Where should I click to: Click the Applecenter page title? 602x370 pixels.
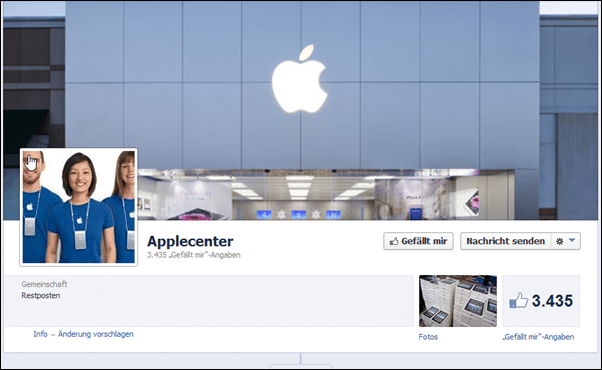click(x=190, y=241)
